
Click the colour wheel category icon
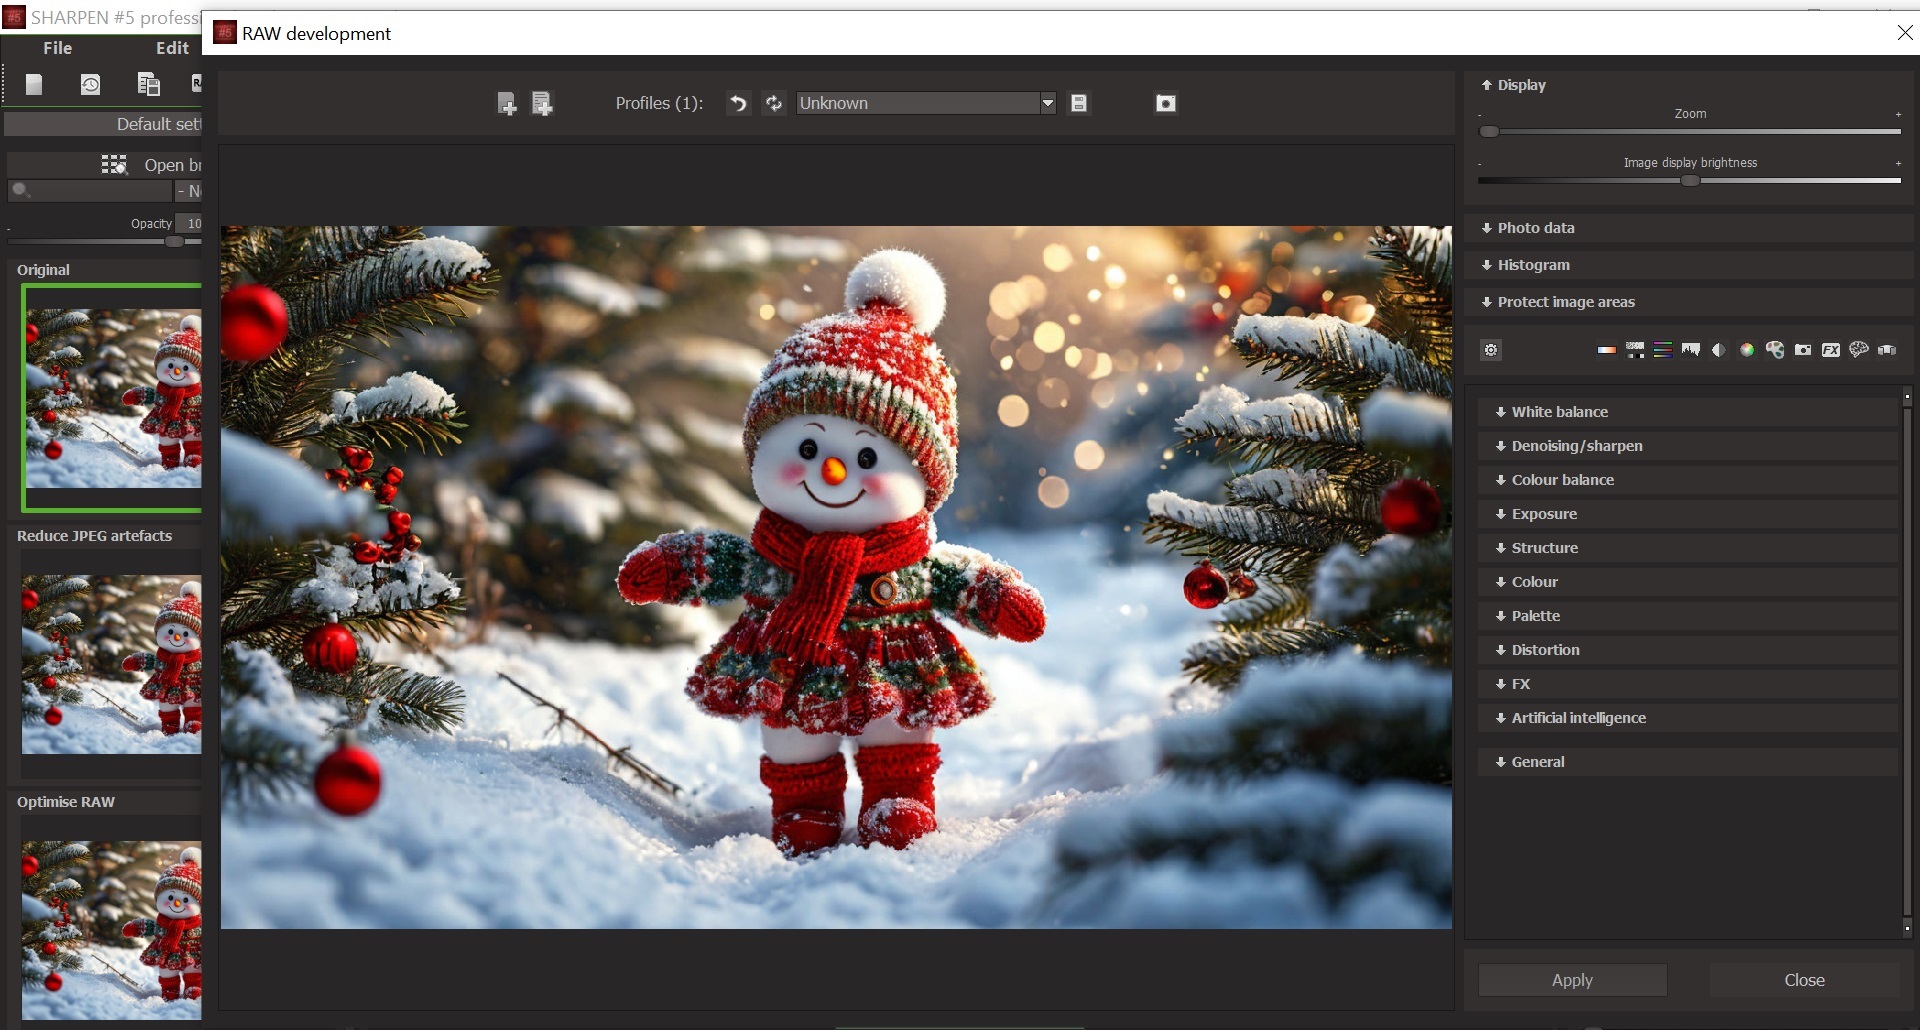[1747, 350]
